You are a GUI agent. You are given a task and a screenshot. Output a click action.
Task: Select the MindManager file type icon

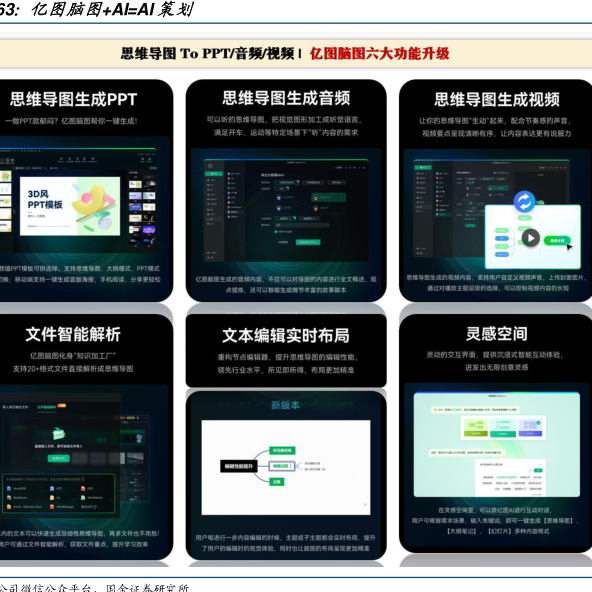52,507
